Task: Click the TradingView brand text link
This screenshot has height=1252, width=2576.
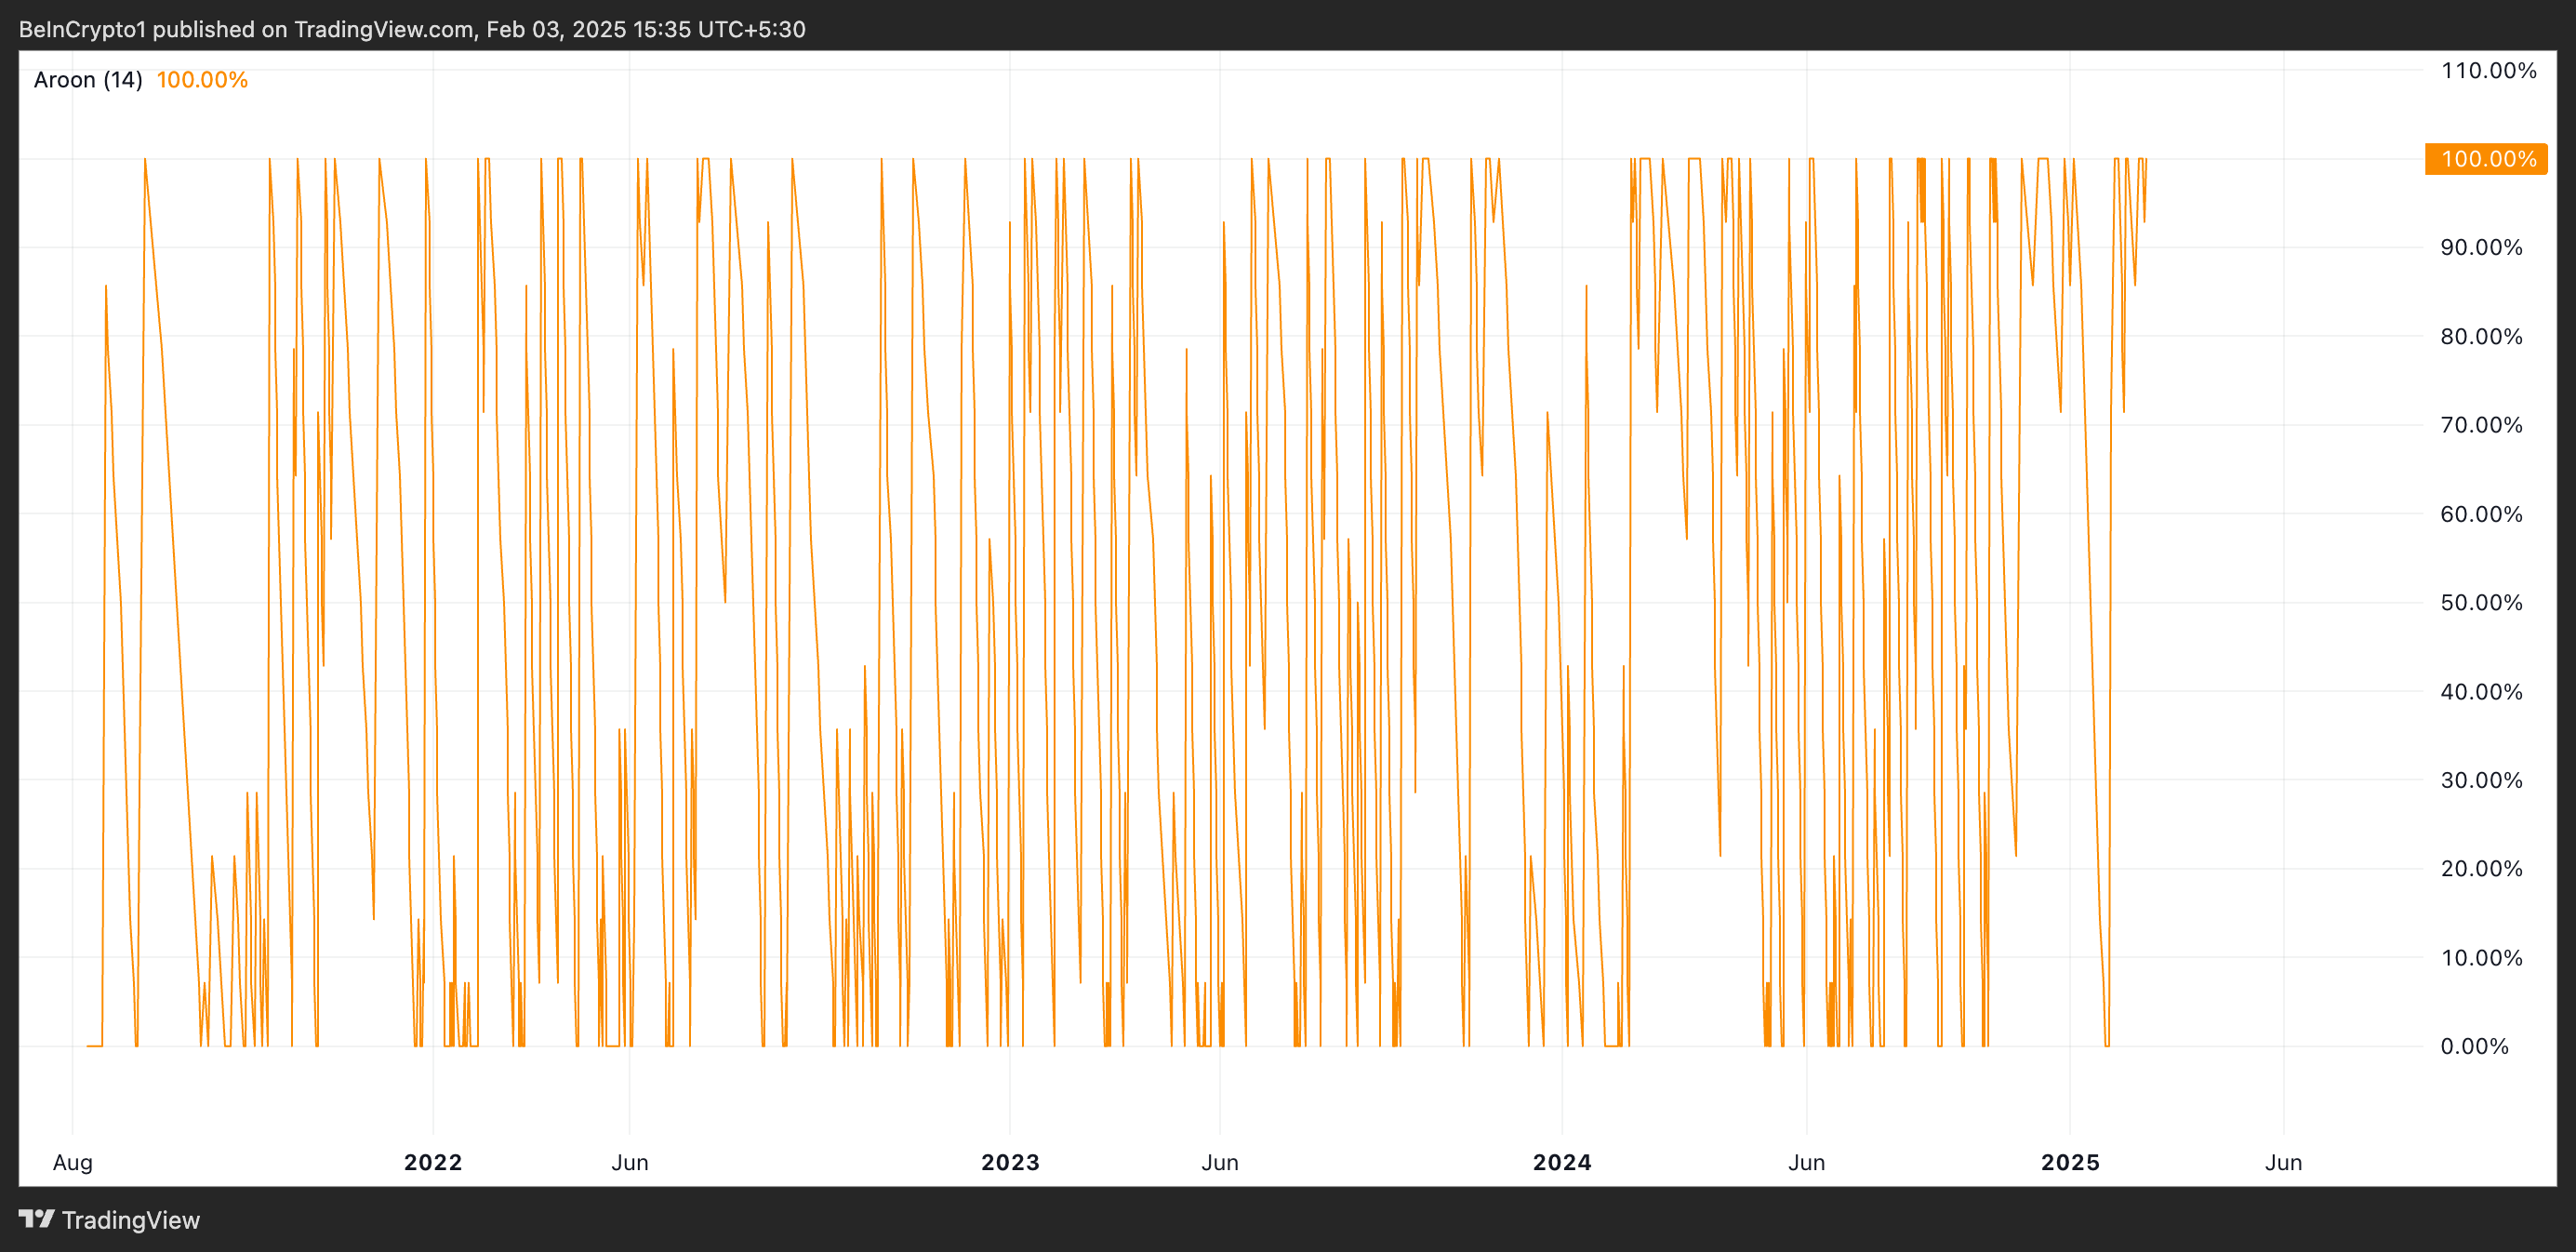Action: tap(130, 1220)
